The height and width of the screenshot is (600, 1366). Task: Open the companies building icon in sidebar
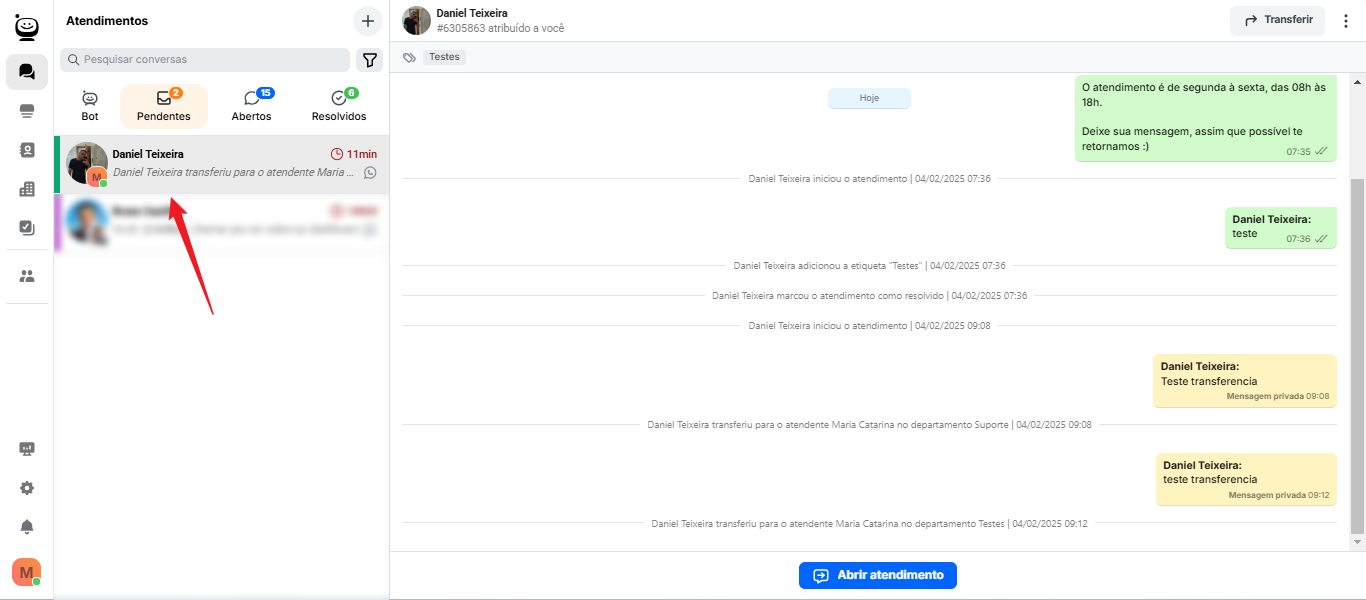tap(27, 189)
